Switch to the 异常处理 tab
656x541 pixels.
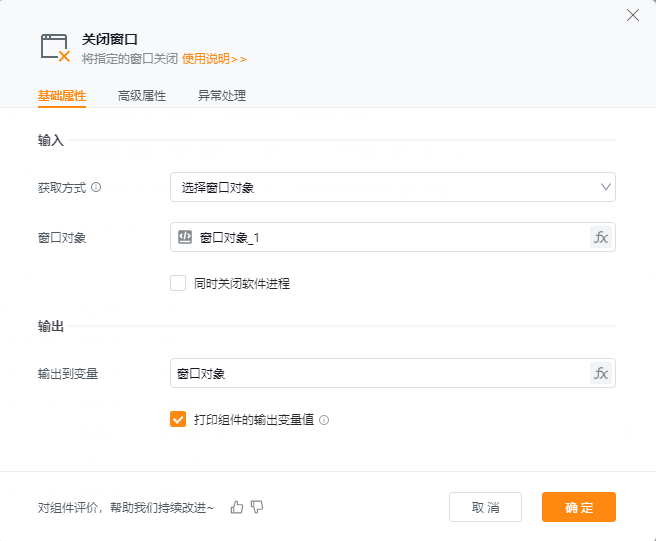point(221,96)
